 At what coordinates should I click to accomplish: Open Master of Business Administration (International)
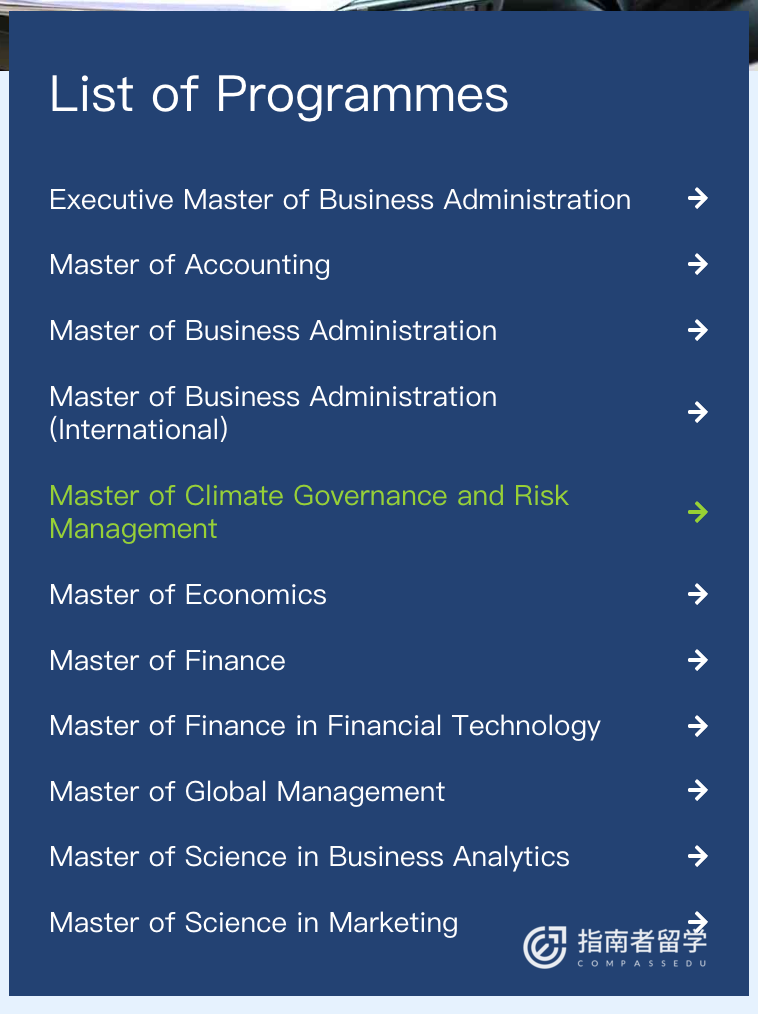pyautogui.click(x=274, y=413)
